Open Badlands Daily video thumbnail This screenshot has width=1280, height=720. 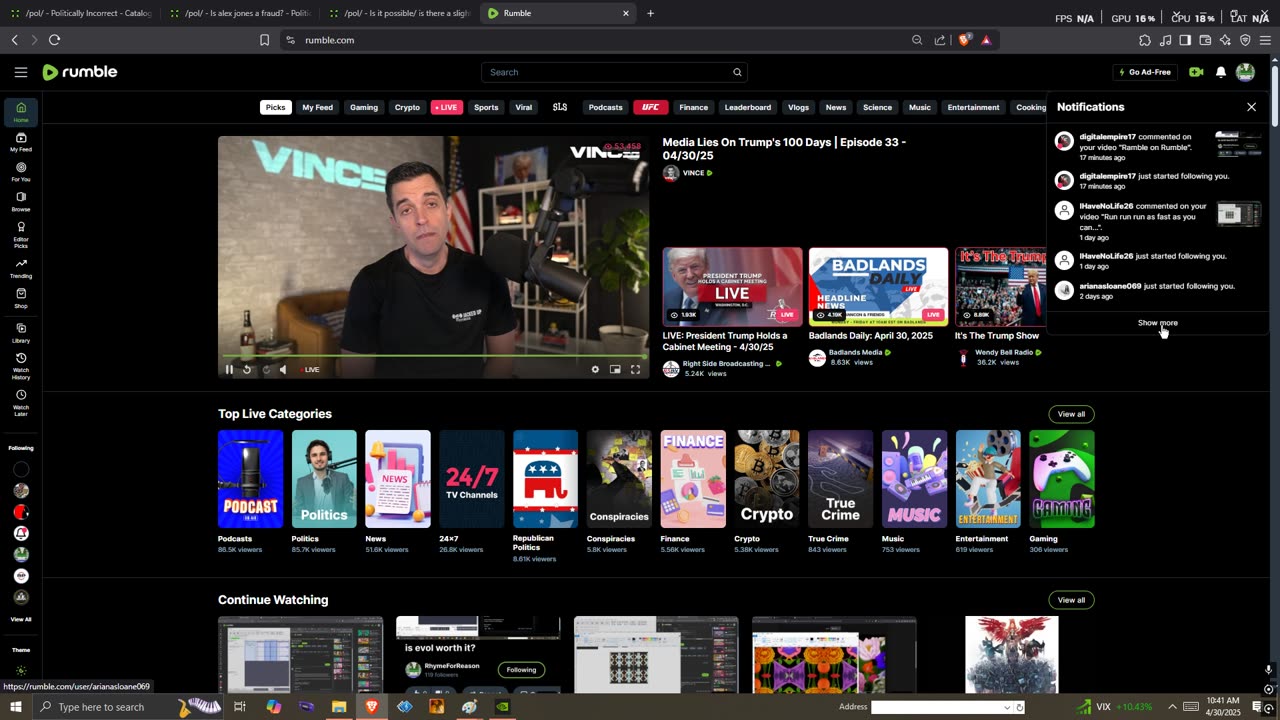pyautogui.click(x=878, y=287)
